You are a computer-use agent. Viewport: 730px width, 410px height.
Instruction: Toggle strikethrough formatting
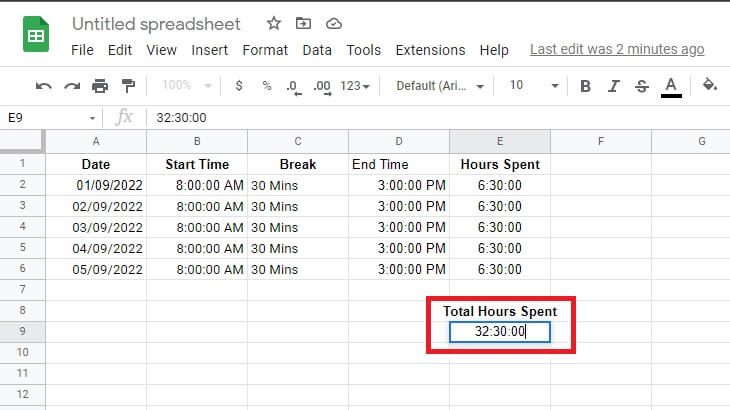(x=642, y=86)
